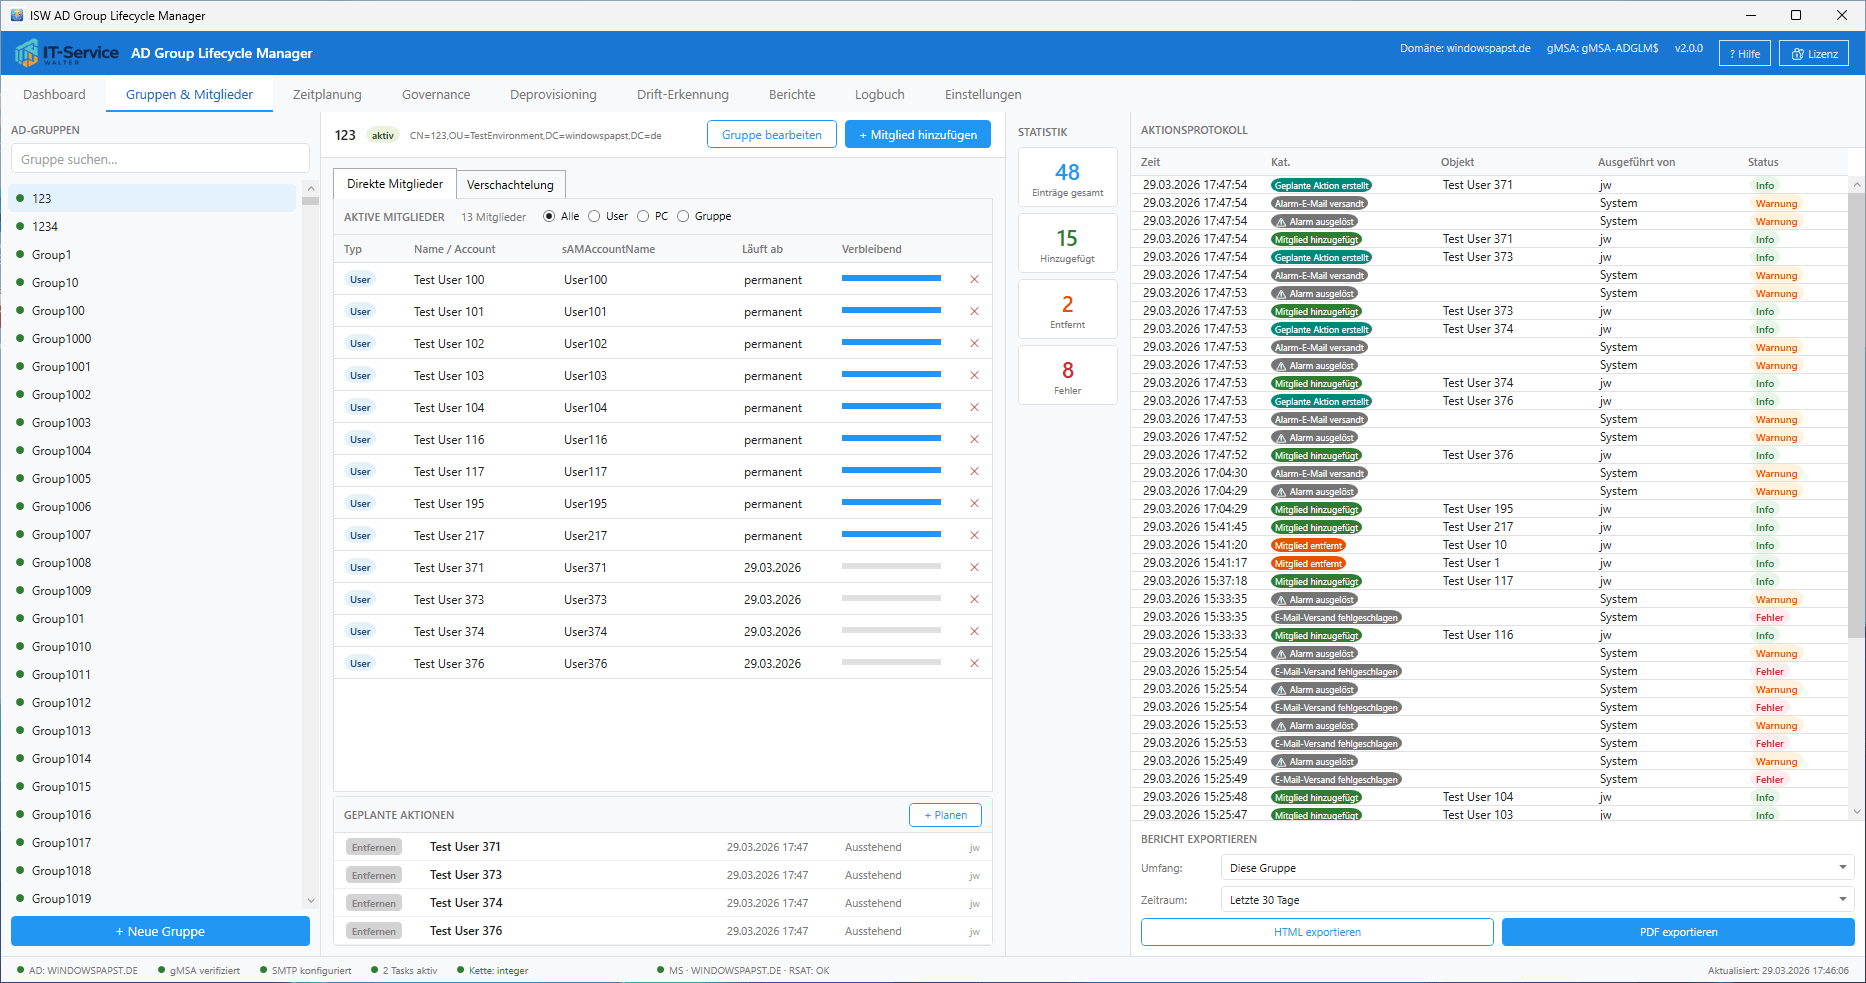This screenshot has width=1866, height=983.
Task: Open the Zeitraum dropdown
Action: (1537, 900)
